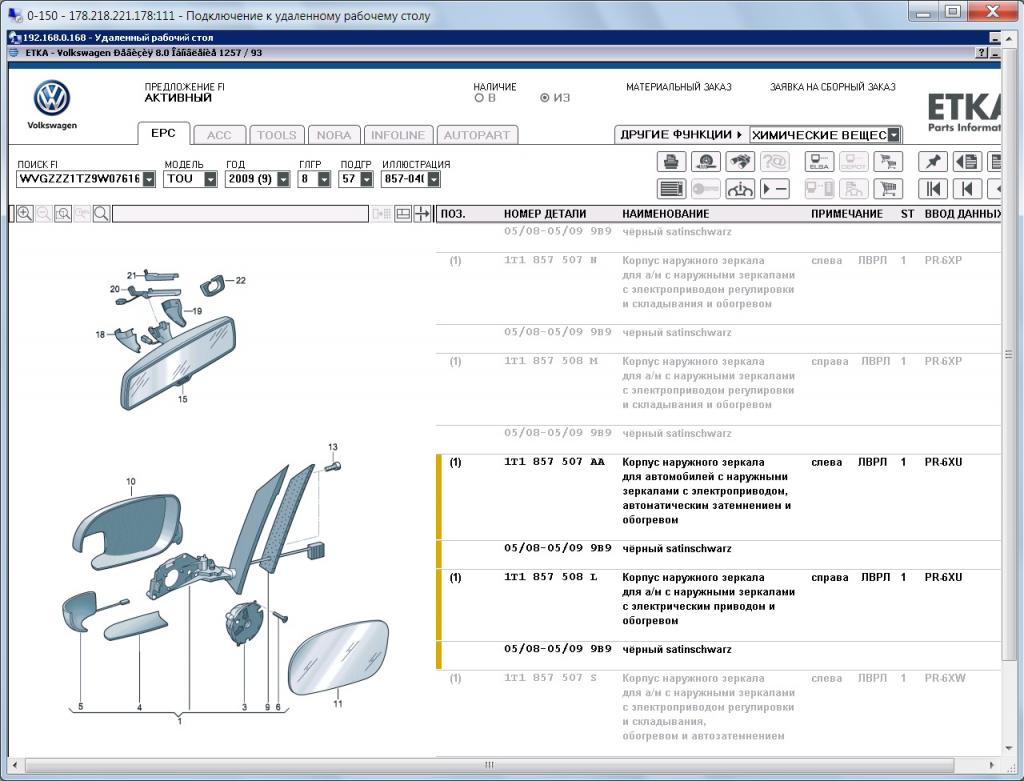Click callout number 13 screw in diagram
This screenshot has height=781, width=1024.
[332, 447]
